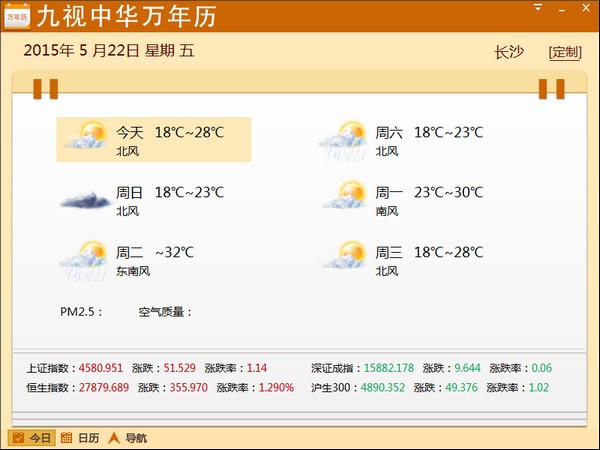The image size is (600, 450).
Task: Click the 今日 checkmark calendar icon
Action: (x=18, y=437)
